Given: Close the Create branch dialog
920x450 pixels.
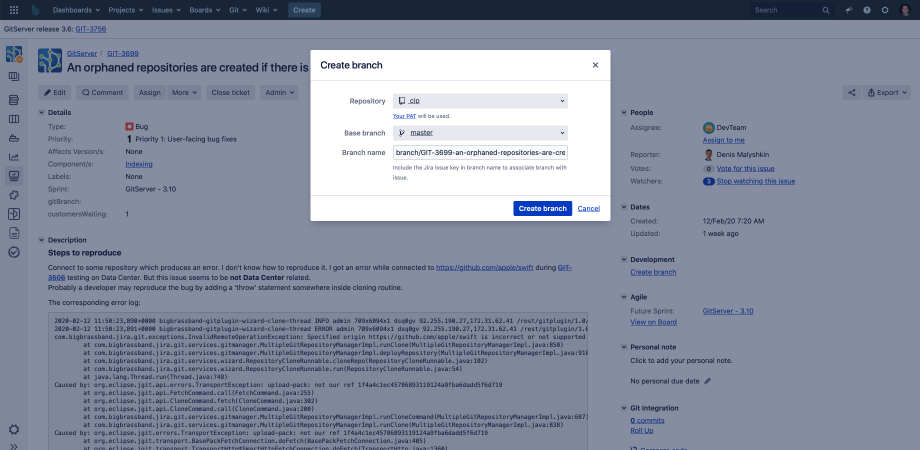Looking at the screenshot, I should click(x=595, y=65).
